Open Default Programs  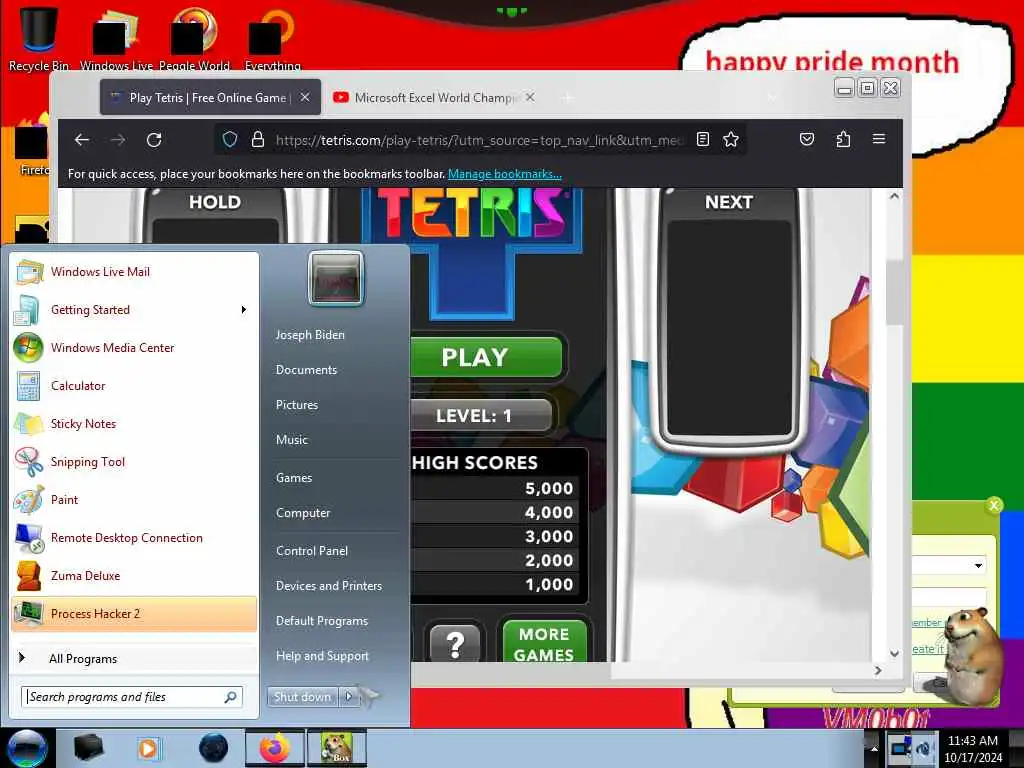pyautogui.click(x=322, y=620)
